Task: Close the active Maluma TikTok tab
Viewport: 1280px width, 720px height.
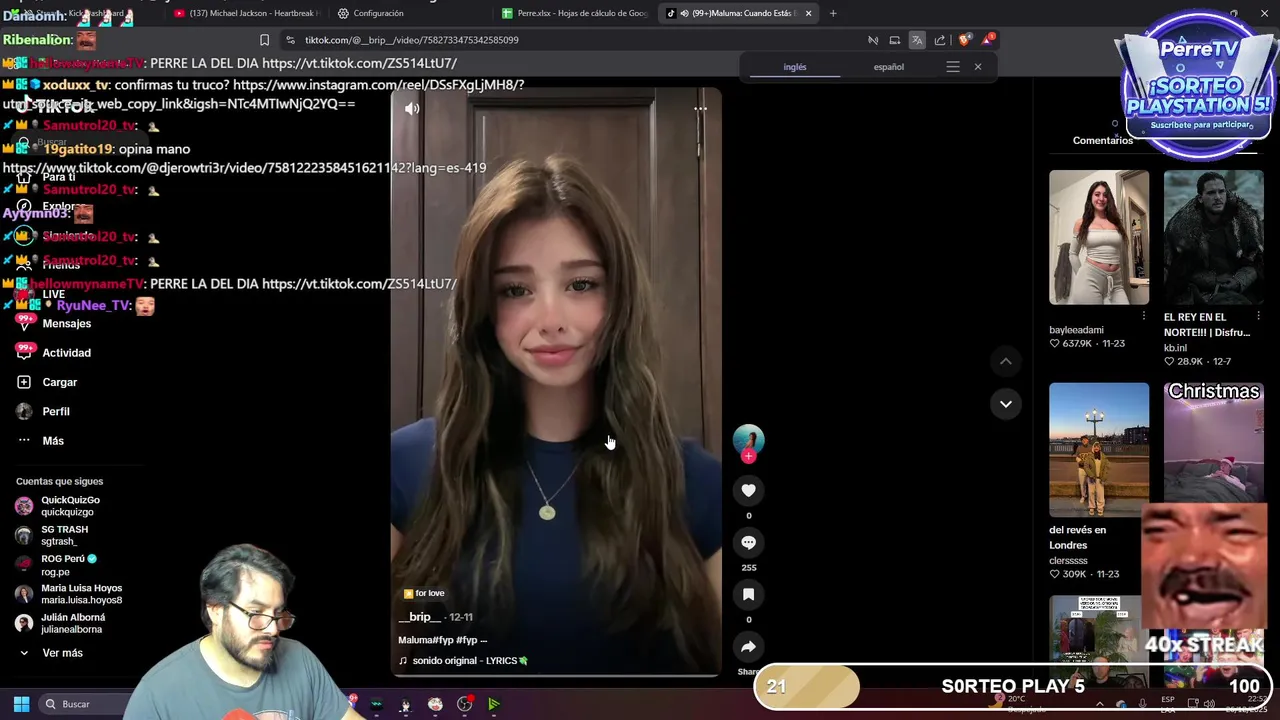Action: point(808,13)
